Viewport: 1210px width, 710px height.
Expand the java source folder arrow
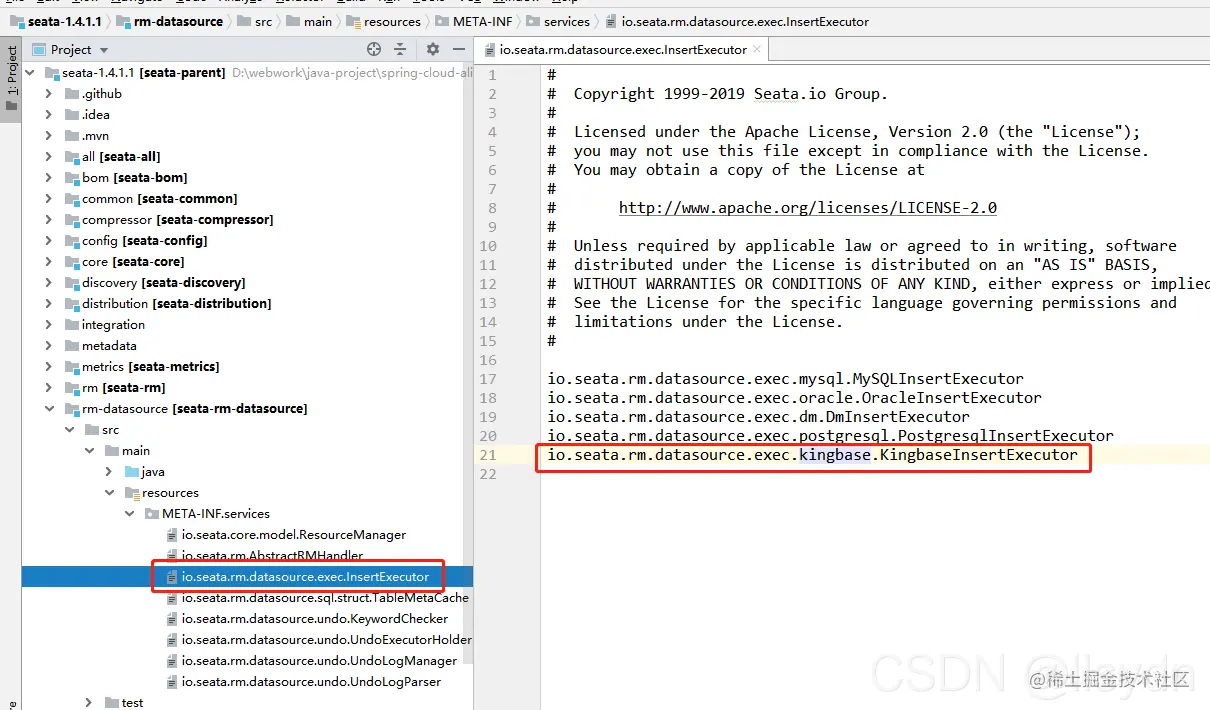tap(109, 472)
